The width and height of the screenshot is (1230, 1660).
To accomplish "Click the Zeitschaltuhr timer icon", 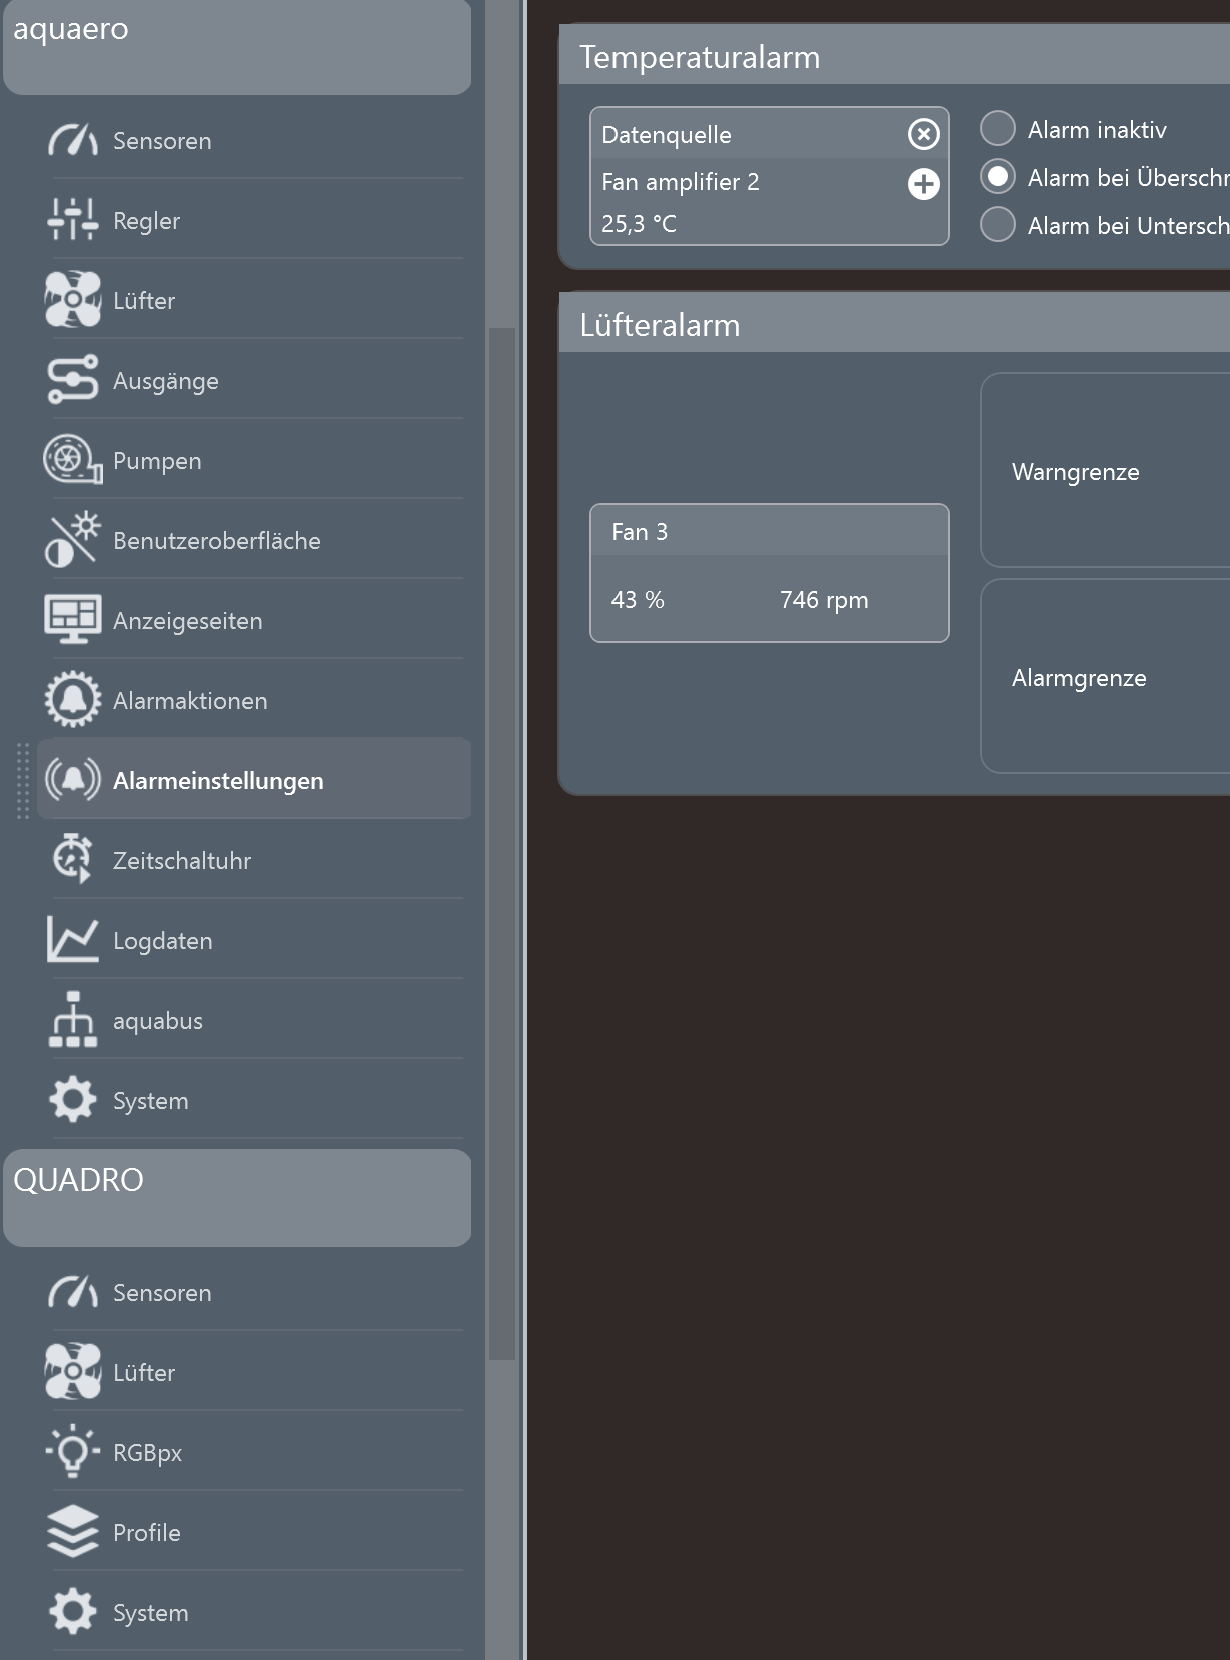I will (72, 860).
